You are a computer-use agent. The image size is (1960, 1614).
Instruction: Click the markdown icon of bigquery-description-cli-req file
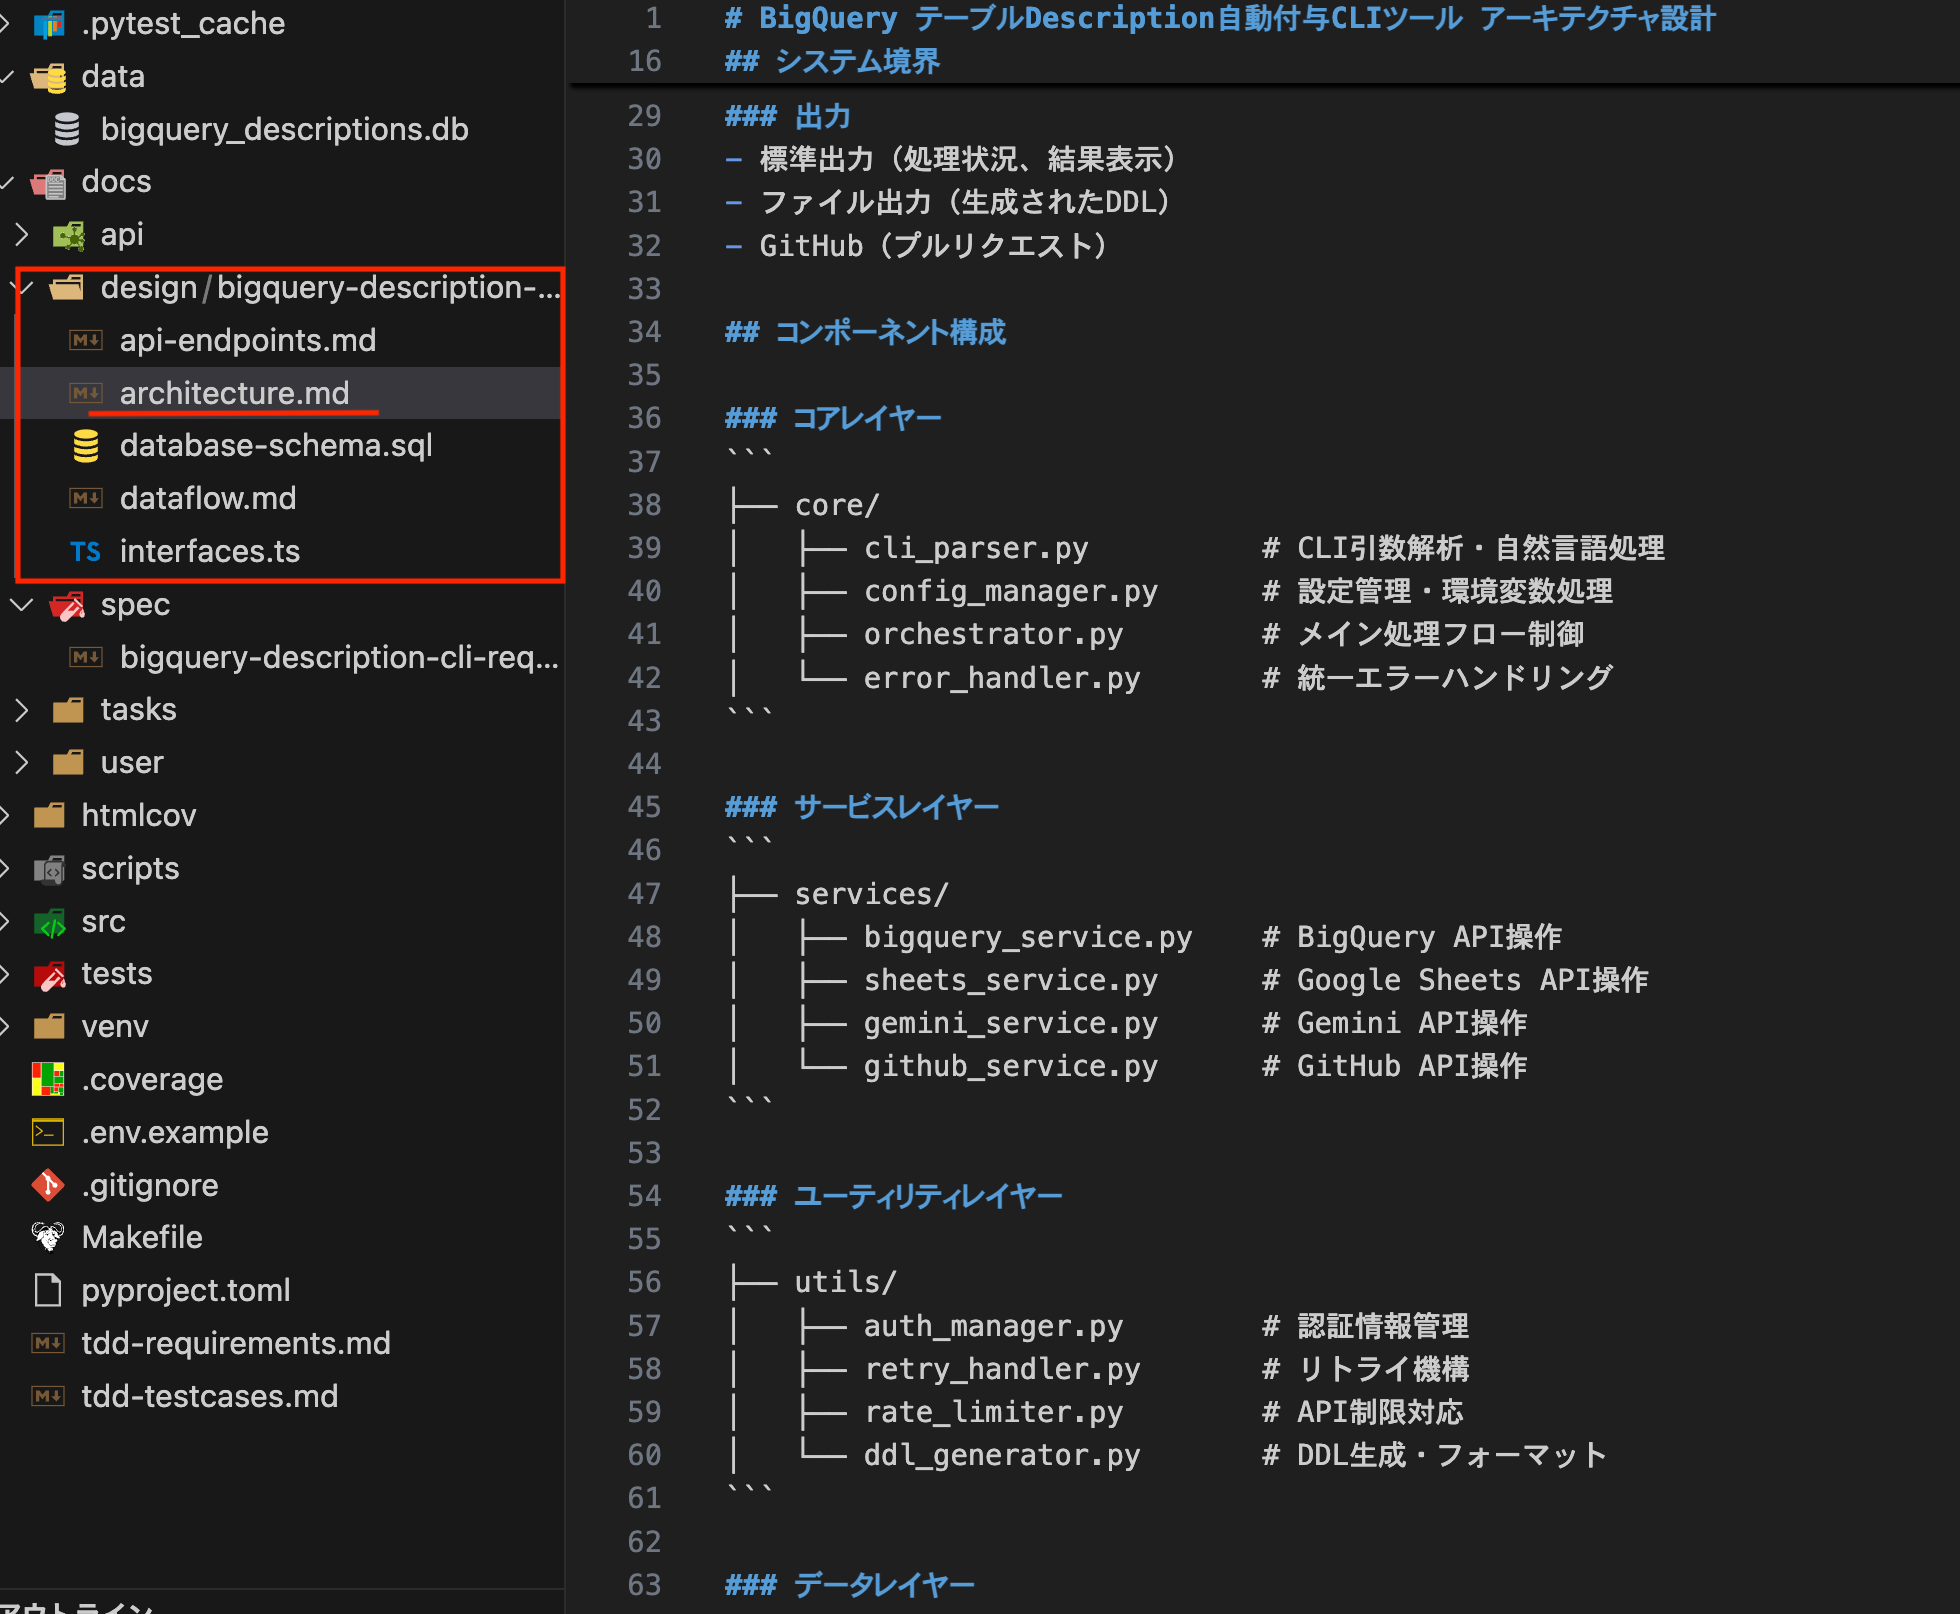point(86,657)
